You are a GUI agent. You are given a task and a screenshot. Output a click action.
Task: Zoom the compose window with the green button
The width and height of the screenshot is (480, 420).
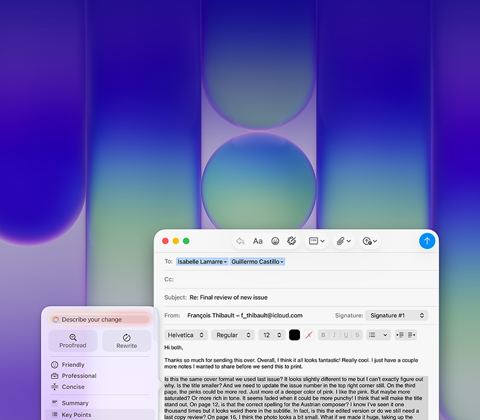tap(186, 241)
